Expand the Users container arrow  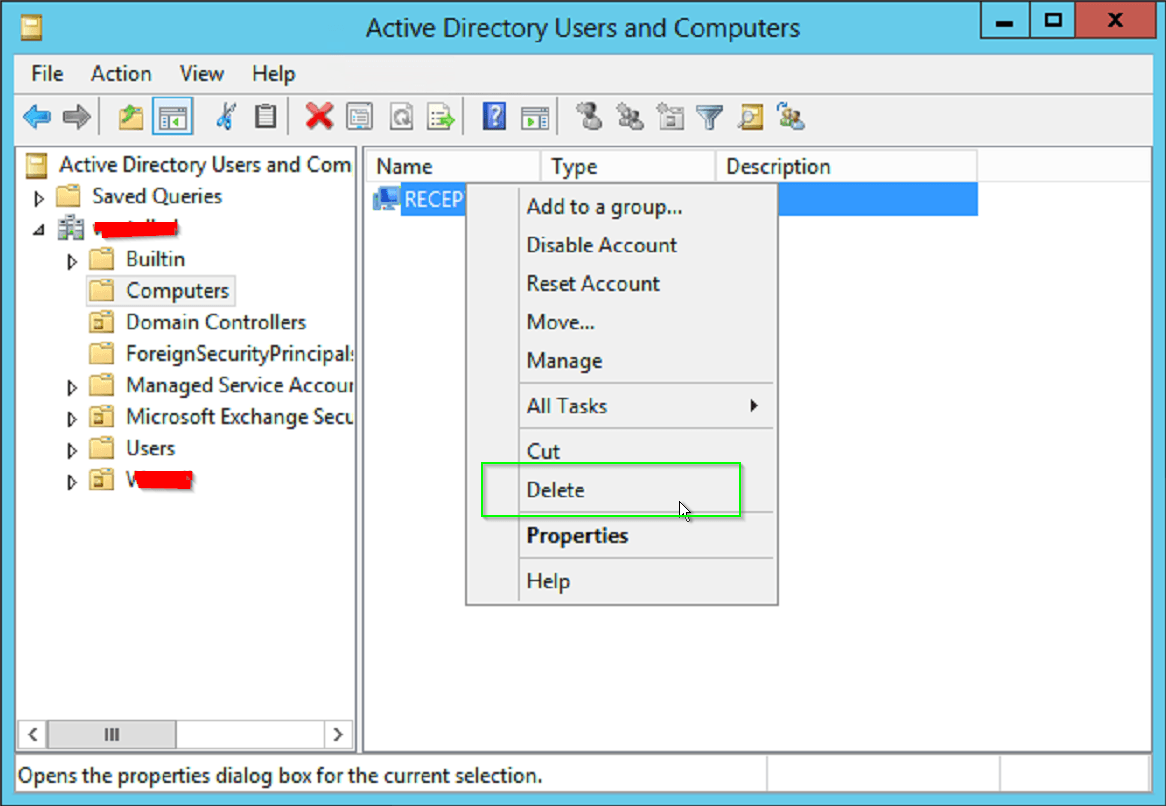72,450
